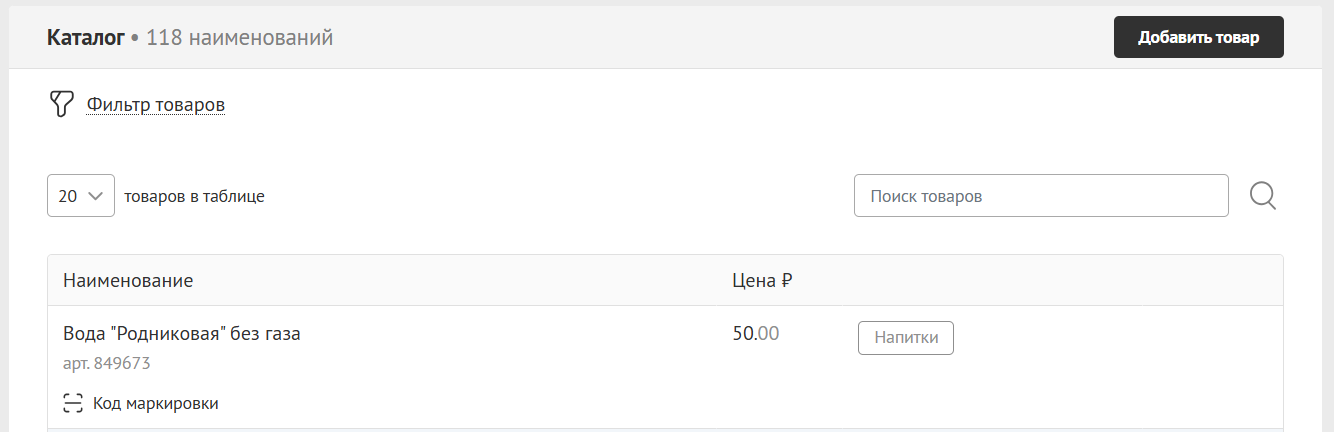
Task: Click the ruble symbol in the price header
Action: tap(787, 281)
